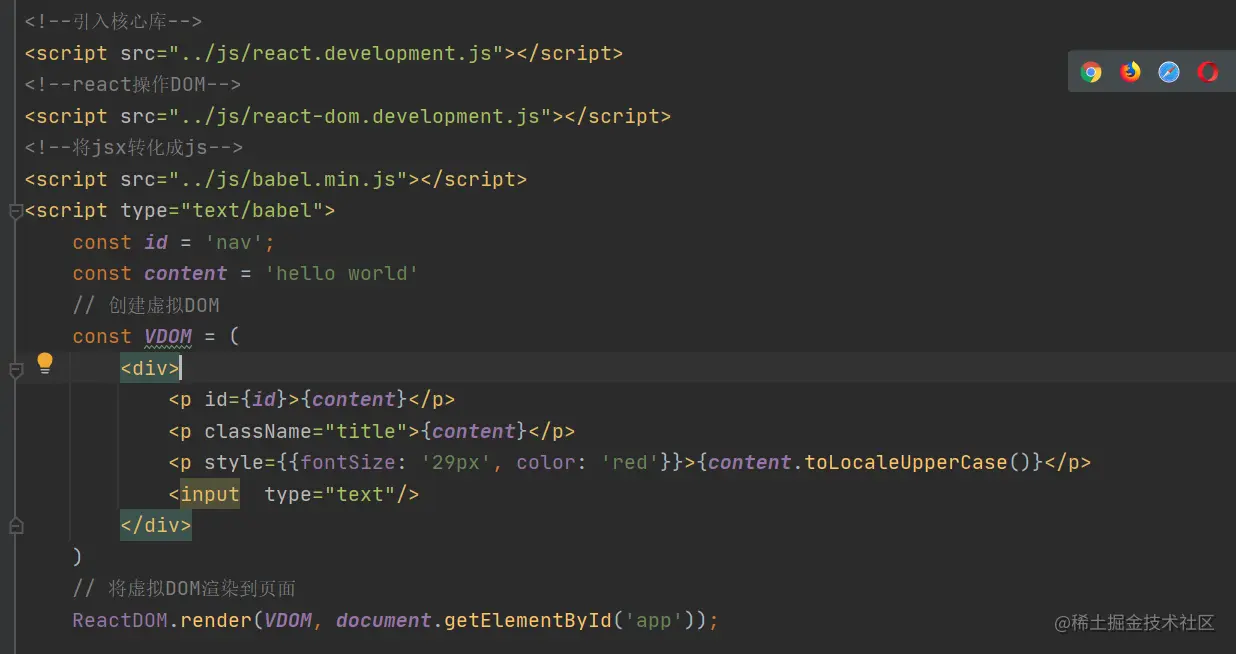Click the render method name

[x=216, y=620]
